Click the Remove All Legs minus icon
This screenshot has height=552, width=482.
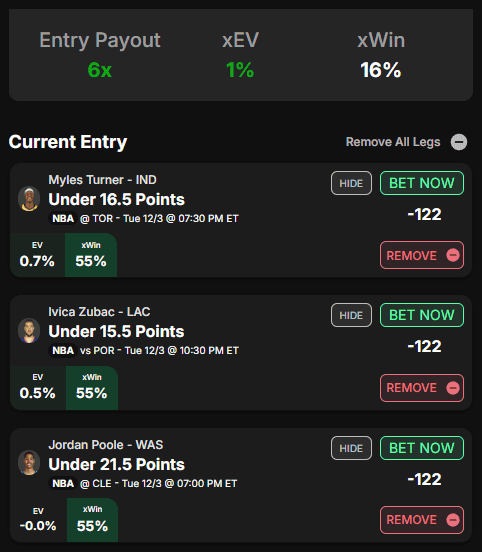click(459, 142)
